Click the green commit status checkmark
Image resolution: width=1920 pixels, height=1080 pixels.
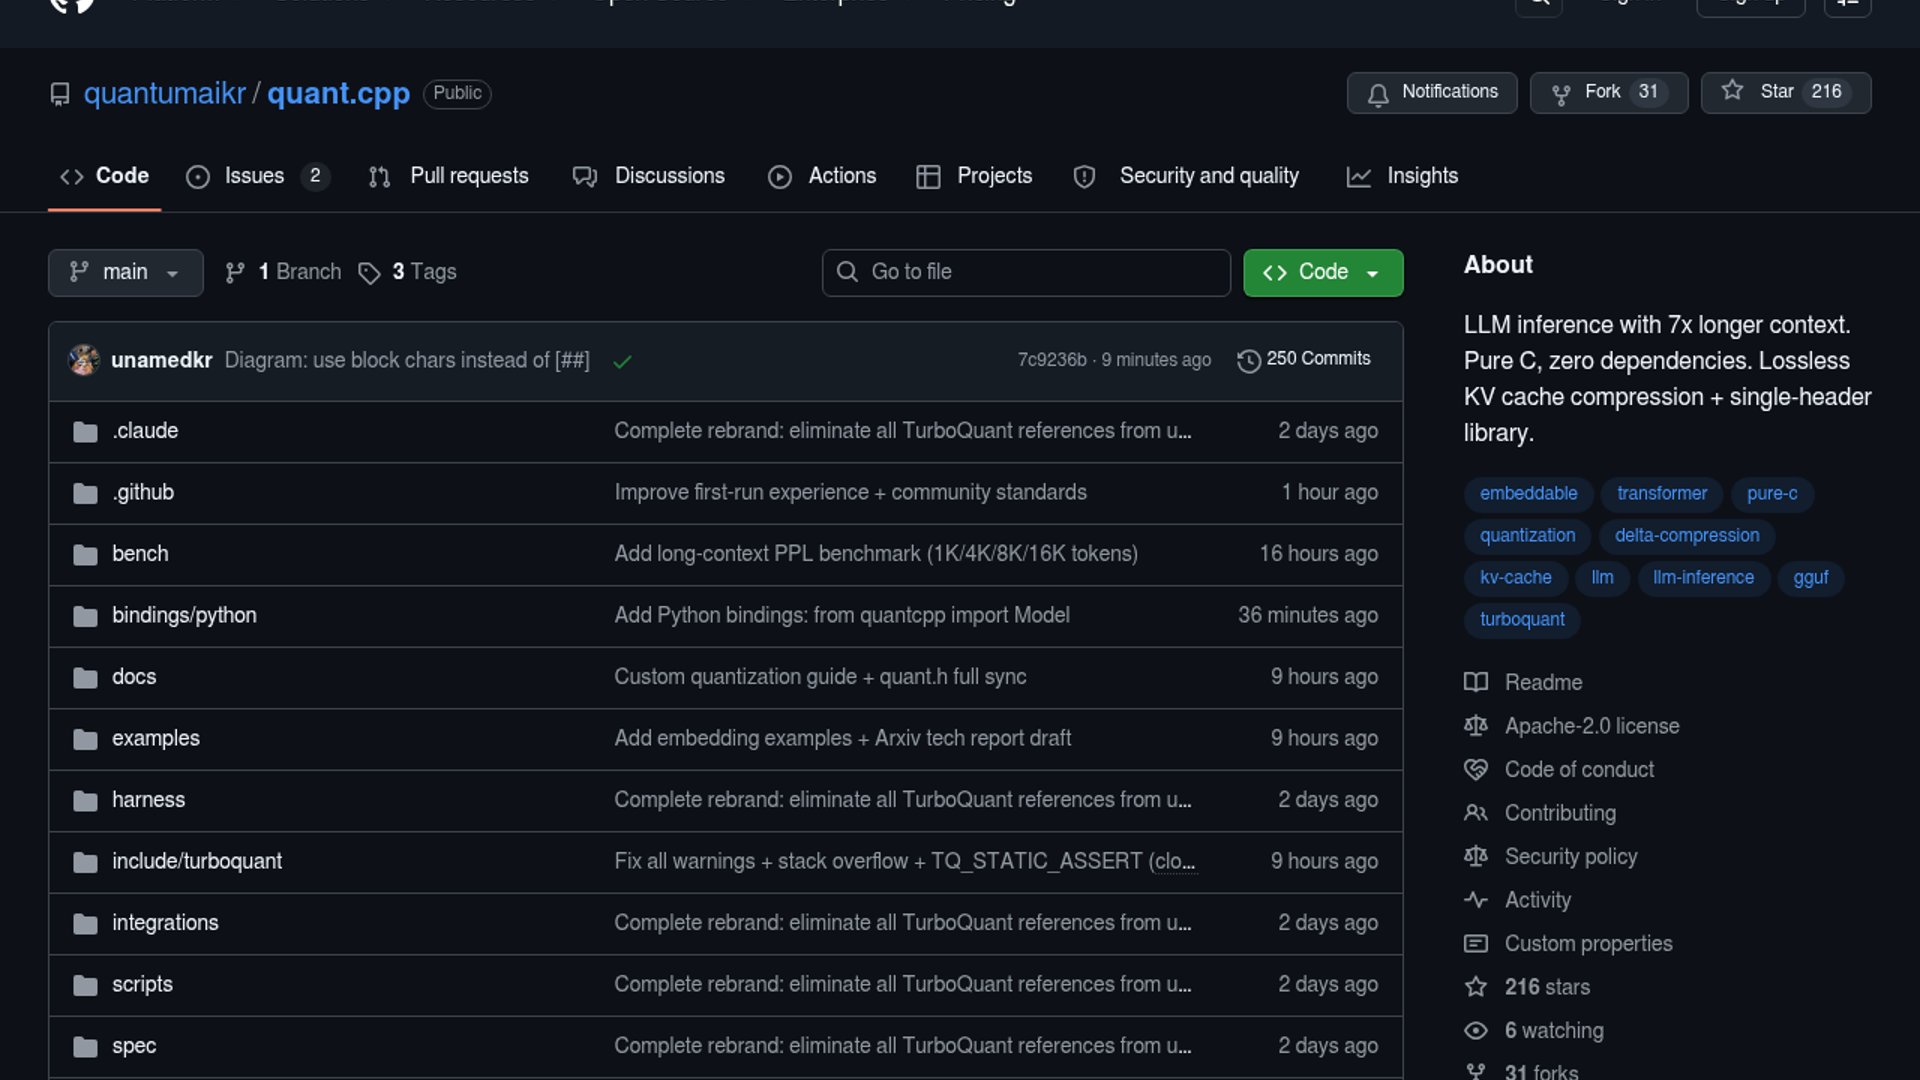click(622, 361)
